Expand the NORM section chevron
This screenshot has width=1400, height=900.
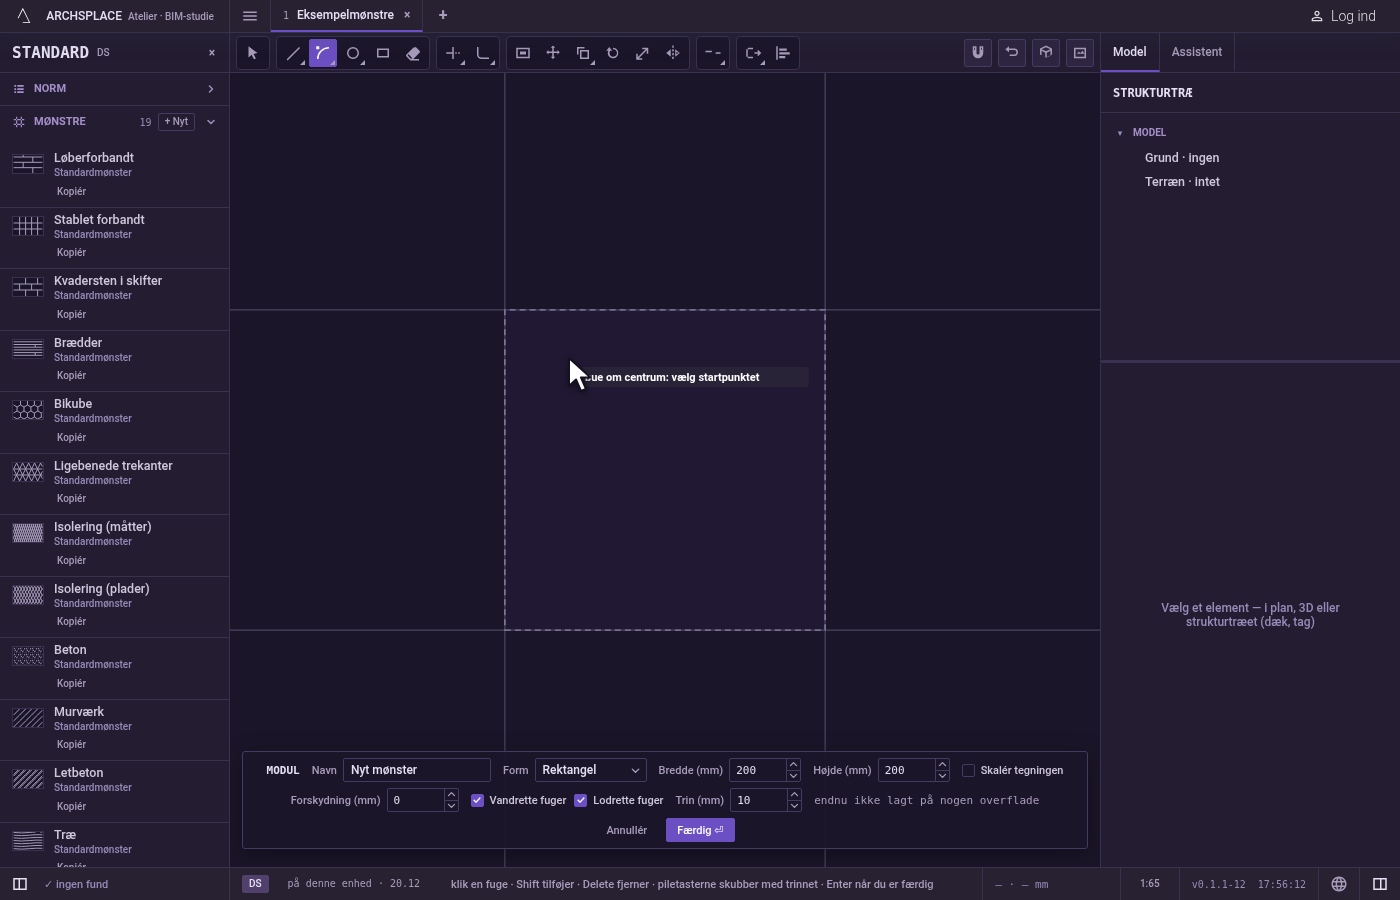coord(211,89)
